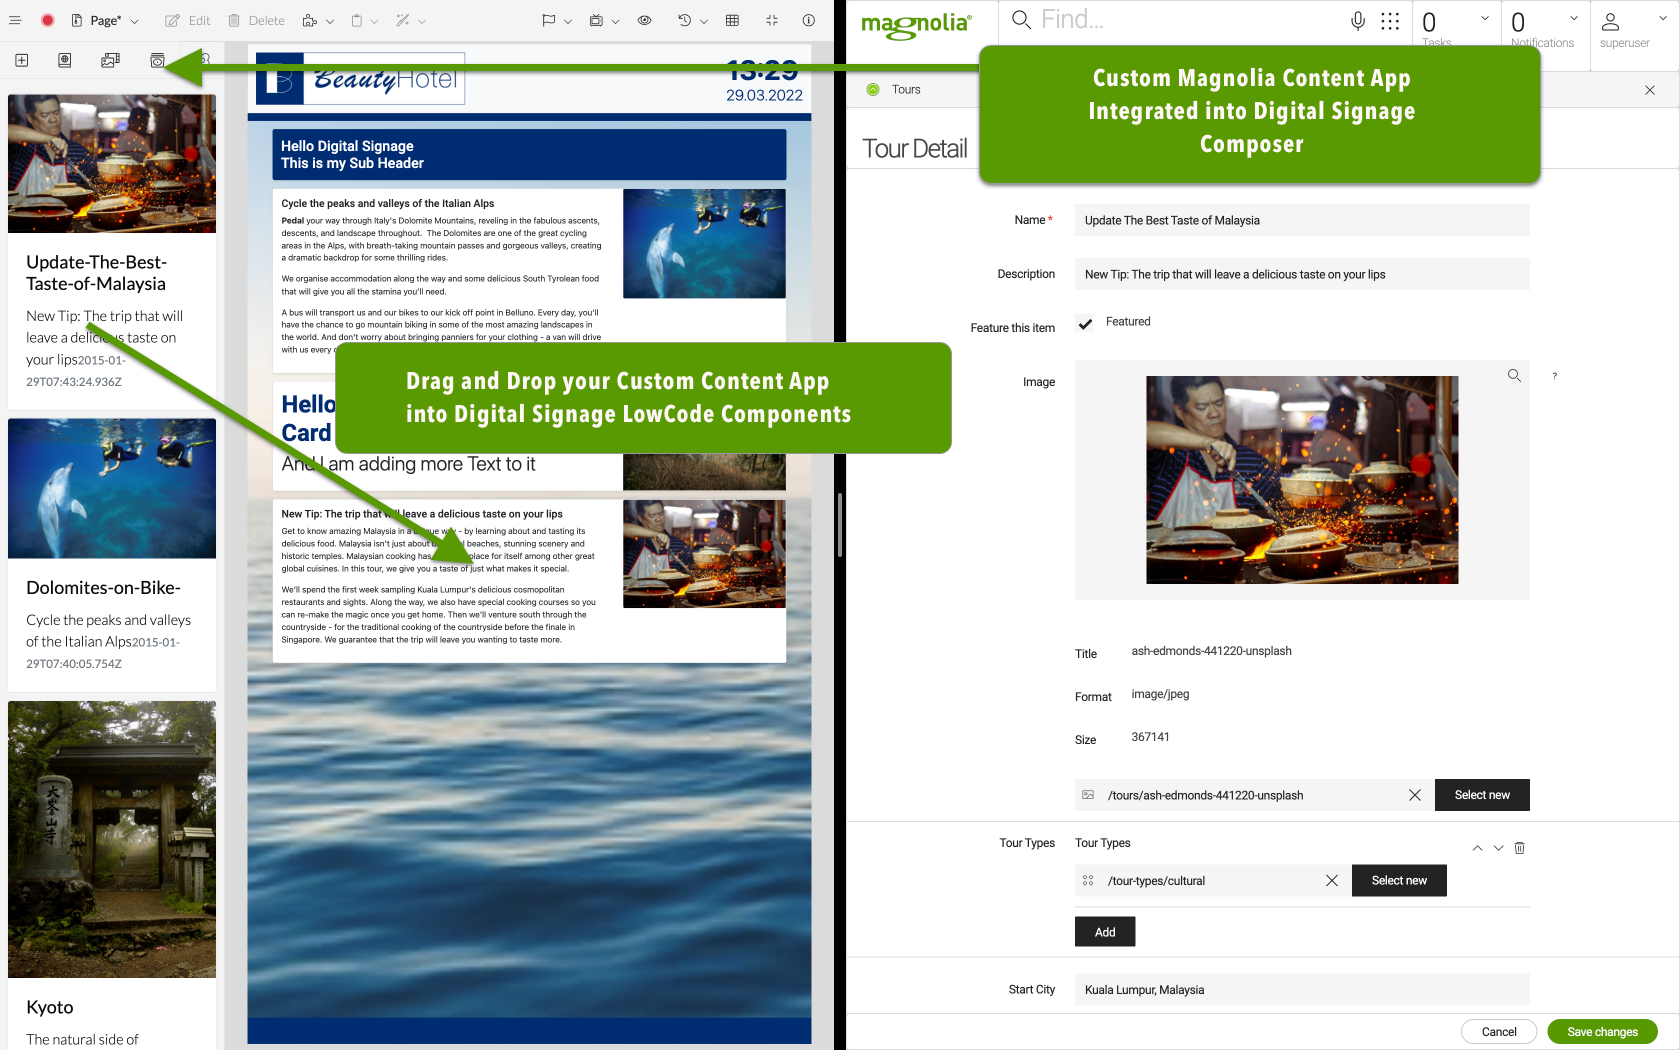1680x1050 pixels.
Task: Toggle page preview with eye icon
Action: [644, 20]
